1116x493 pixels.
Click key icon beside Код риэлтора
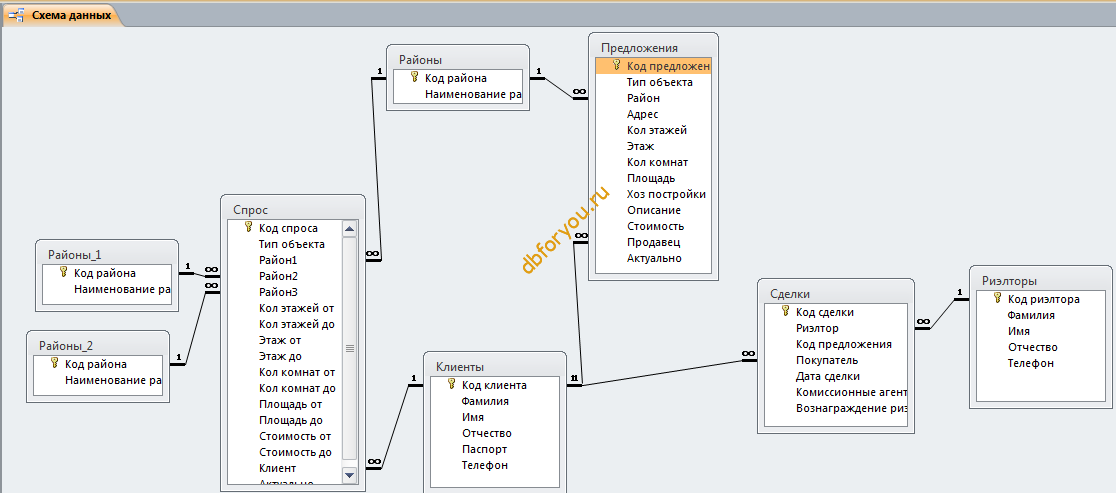coord(998,299)
